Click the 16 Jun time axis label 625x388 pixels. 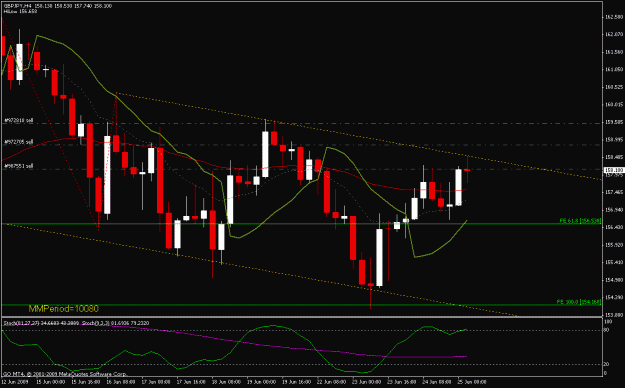coord(120,382)
